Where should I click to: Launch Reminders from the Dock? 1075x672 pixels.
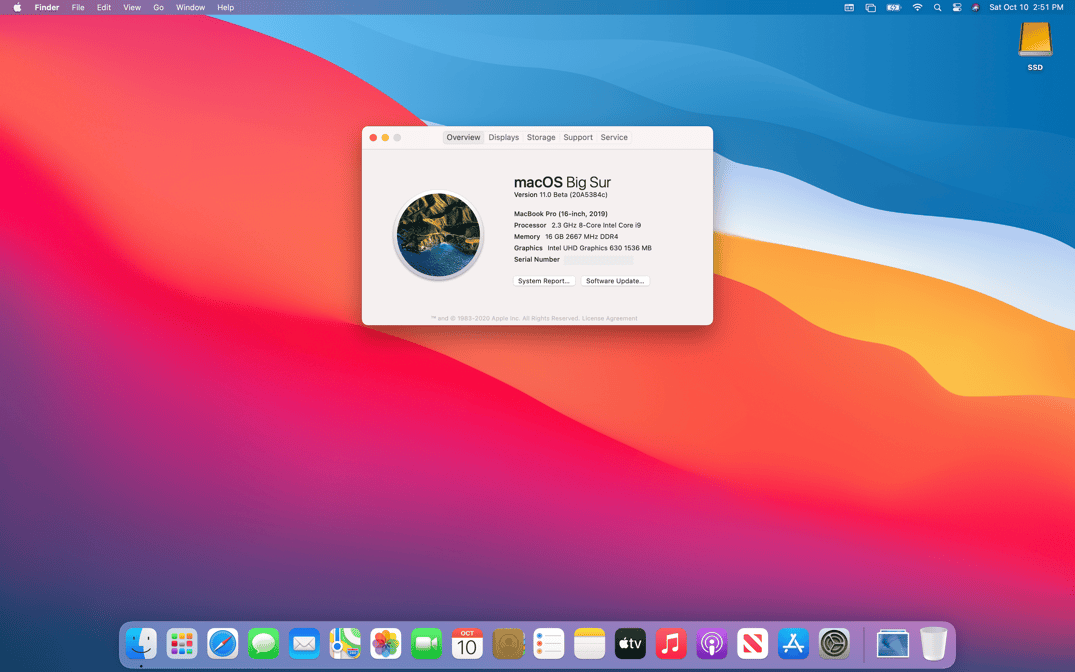tap(548, 644)
